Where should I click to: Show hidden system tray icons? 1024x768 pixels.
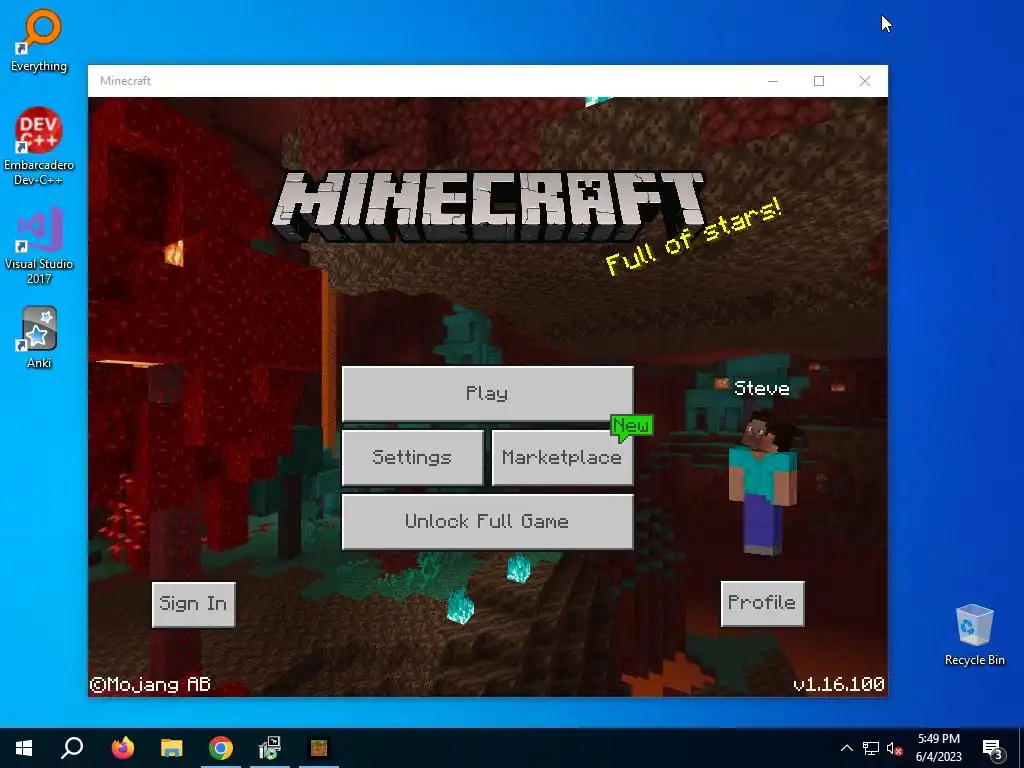click(x=846, y=748)
